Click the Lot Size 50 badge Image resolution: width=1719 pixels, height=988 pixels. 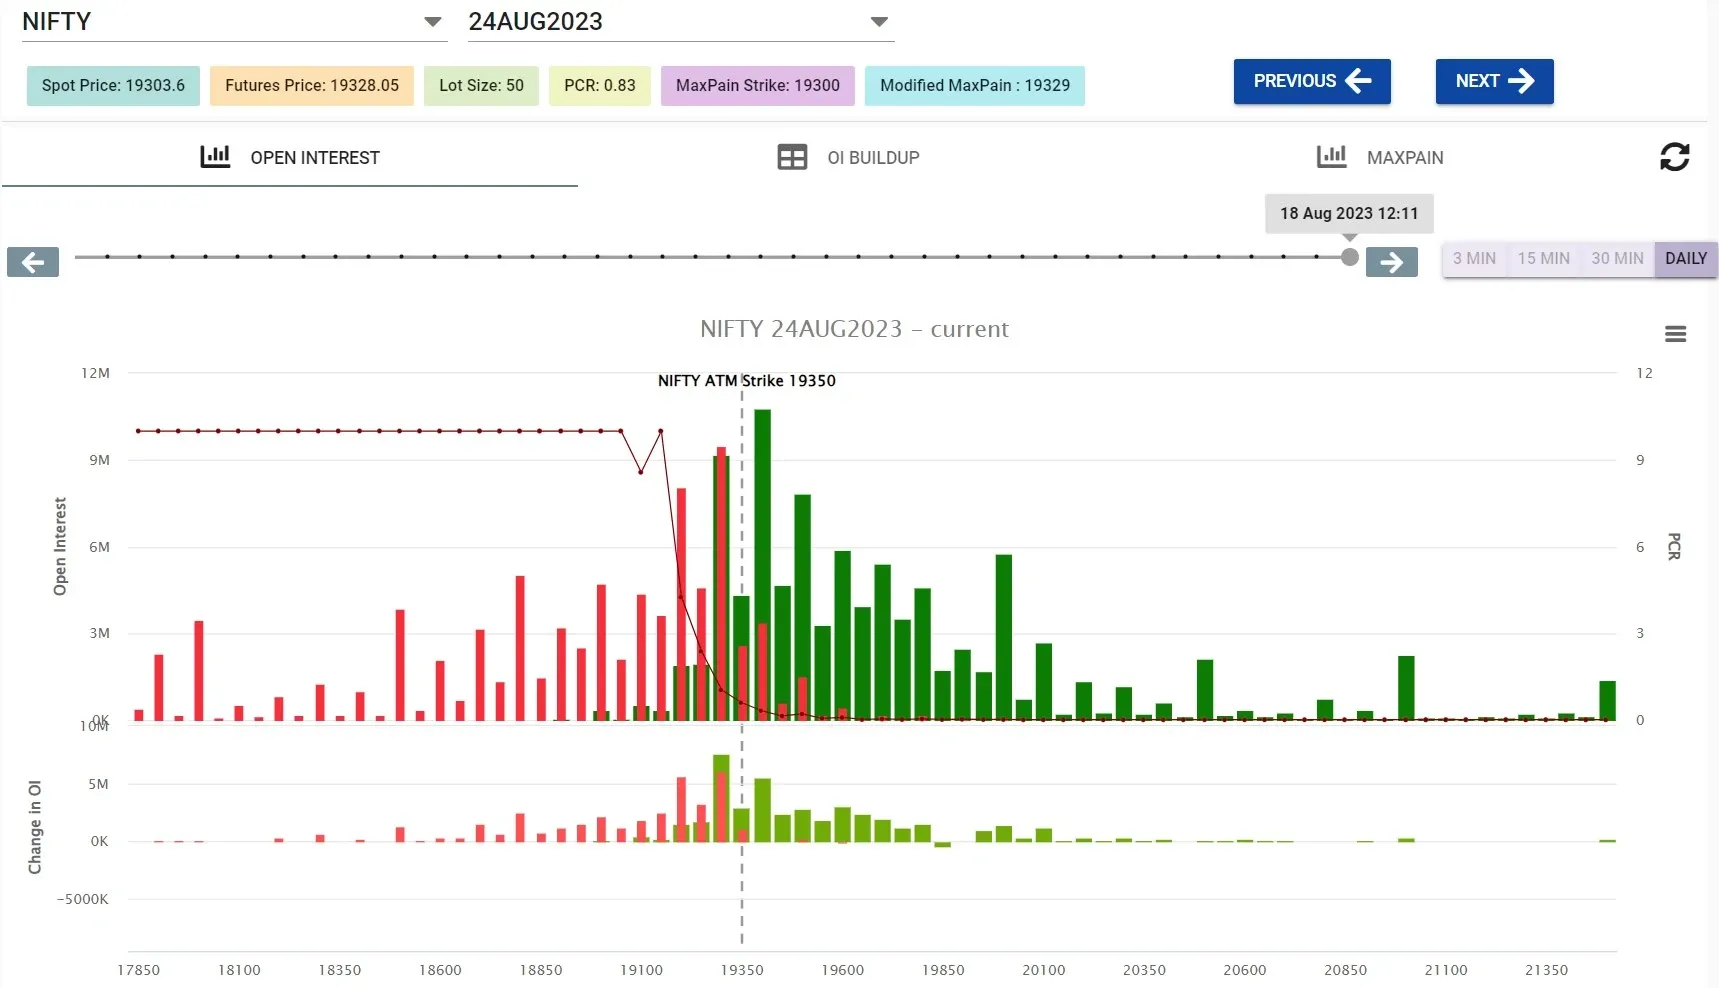[x=481, y=86]
